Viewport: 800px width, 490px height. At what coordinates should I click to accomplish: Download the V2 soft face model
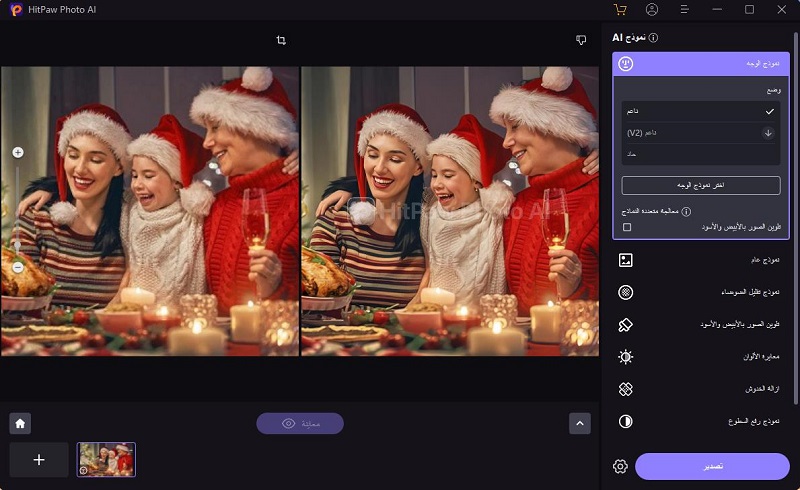pos(768,132)
